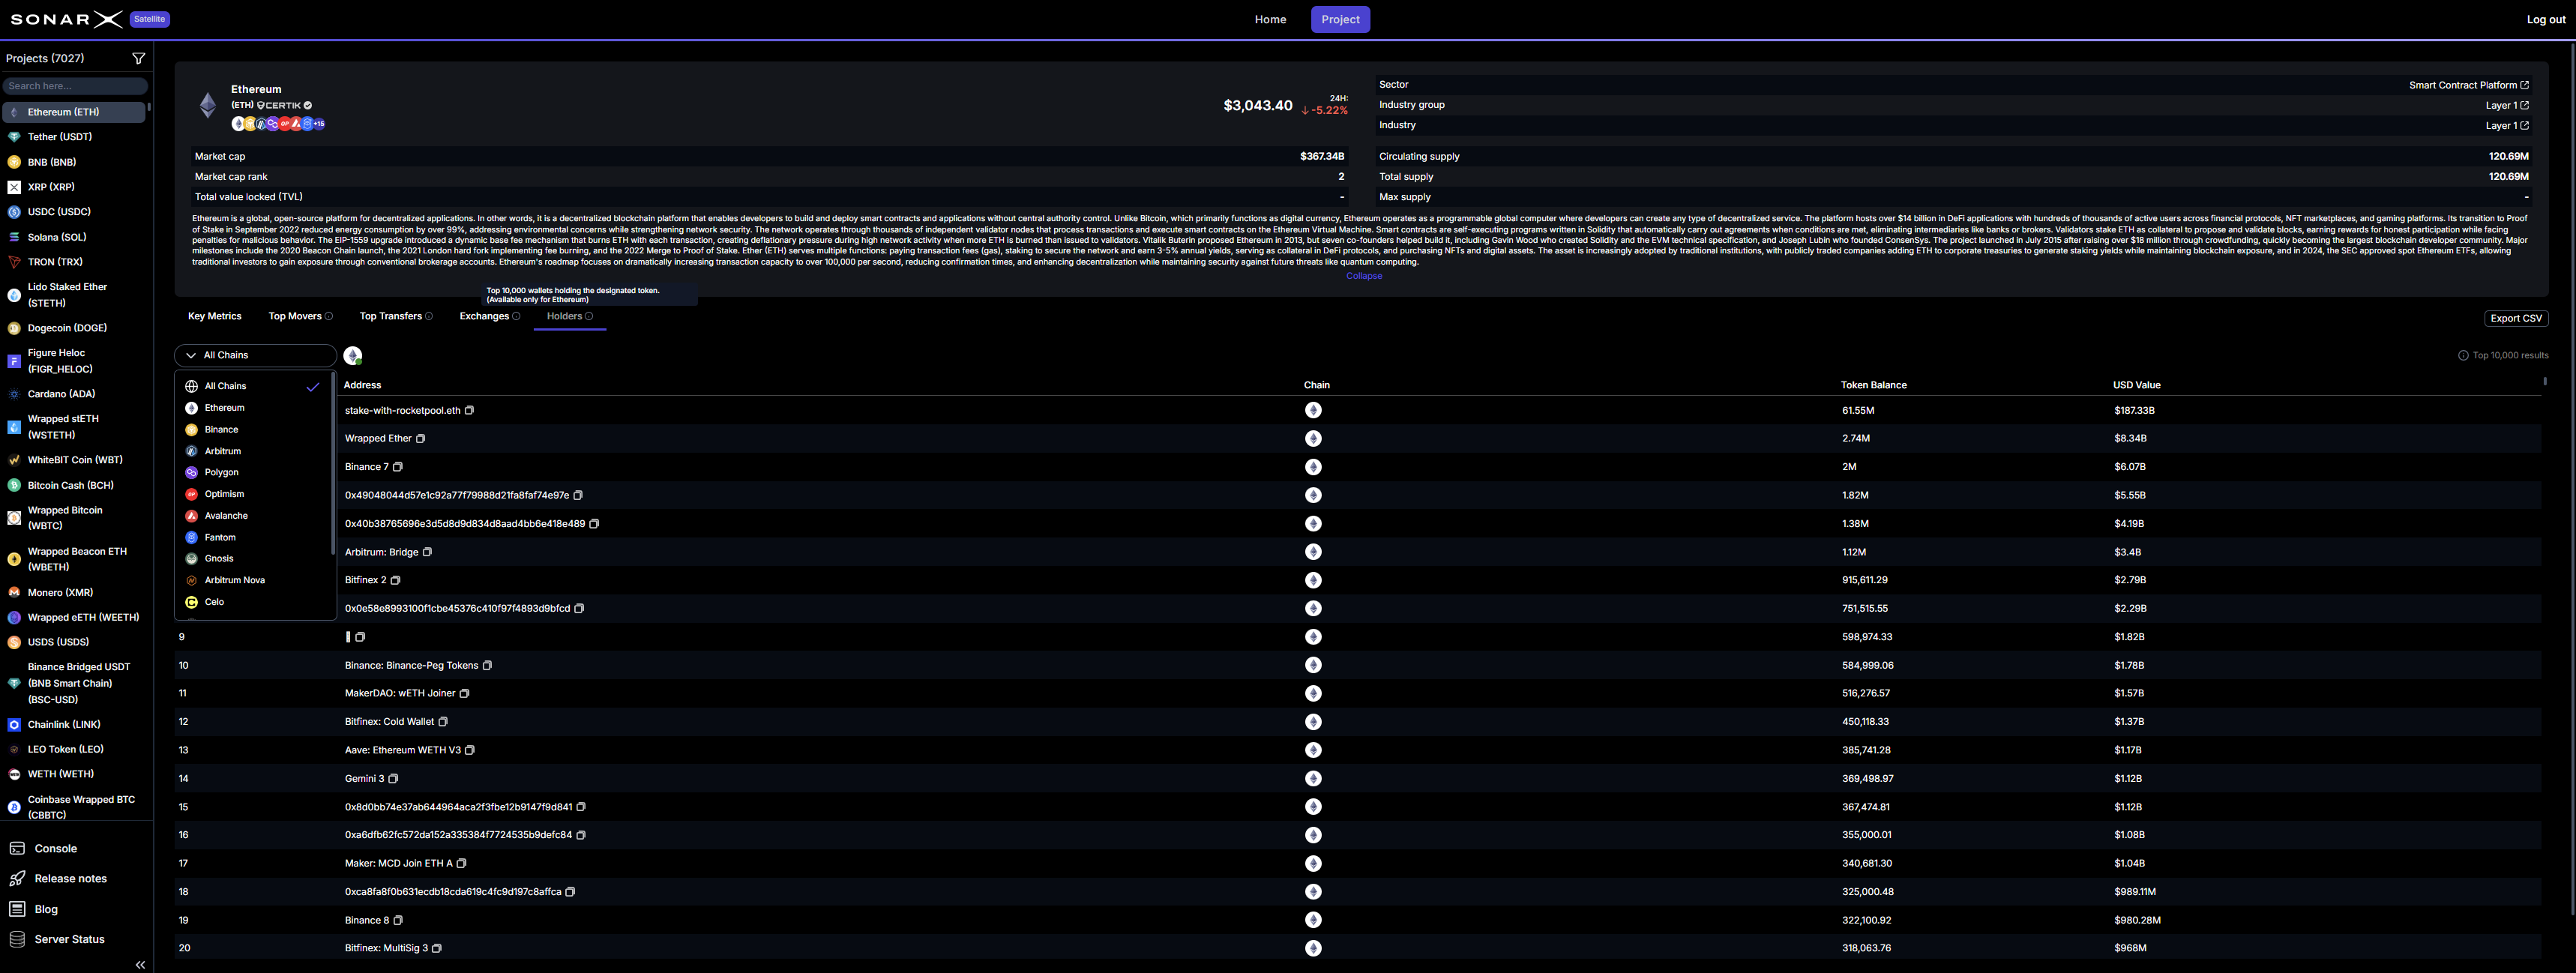The width and height of the screenshot is (2576, 973).
Task: Click the project search field
Action: point(75,85)
